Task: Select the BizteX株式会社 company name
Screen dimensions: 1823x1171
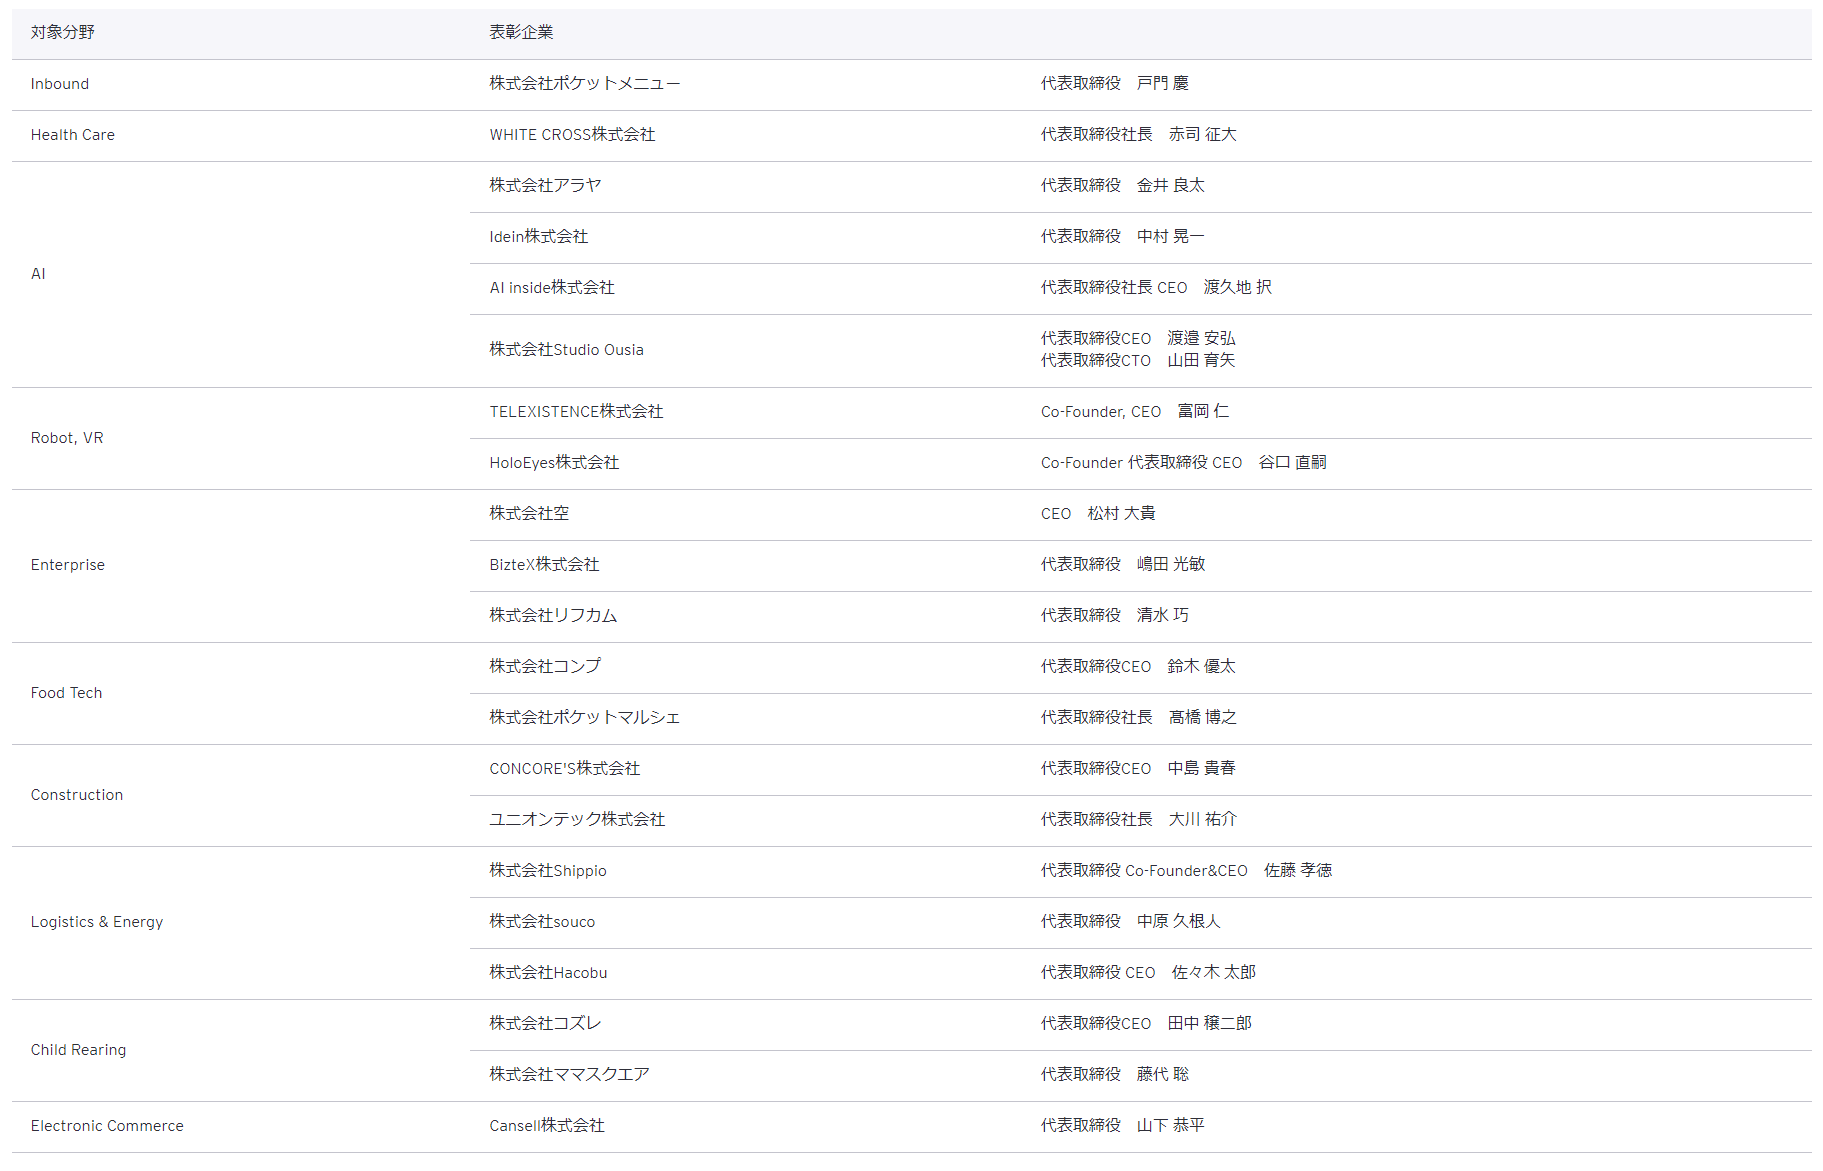Action: click(544, 565)
